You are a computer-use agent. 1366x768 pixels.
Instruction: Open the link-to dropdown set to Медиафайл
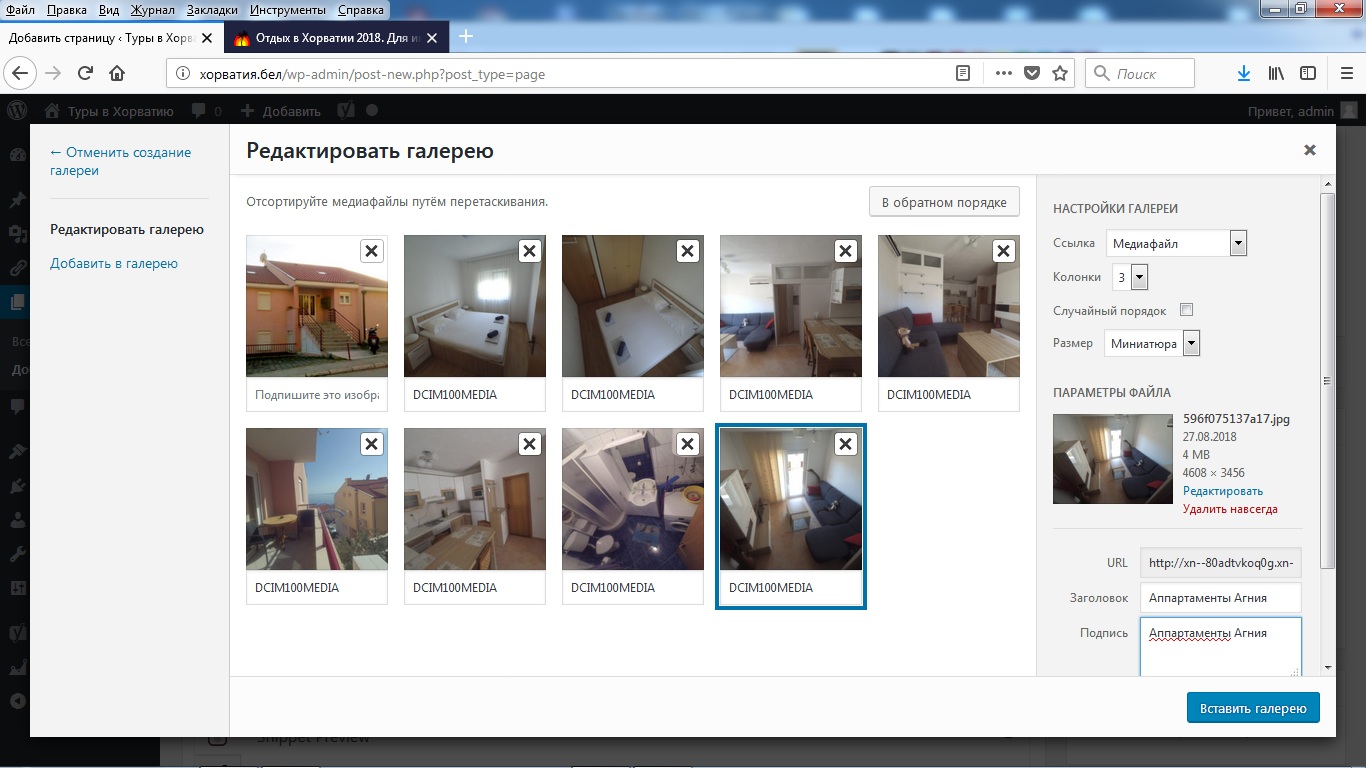[x=1176, y=243]
